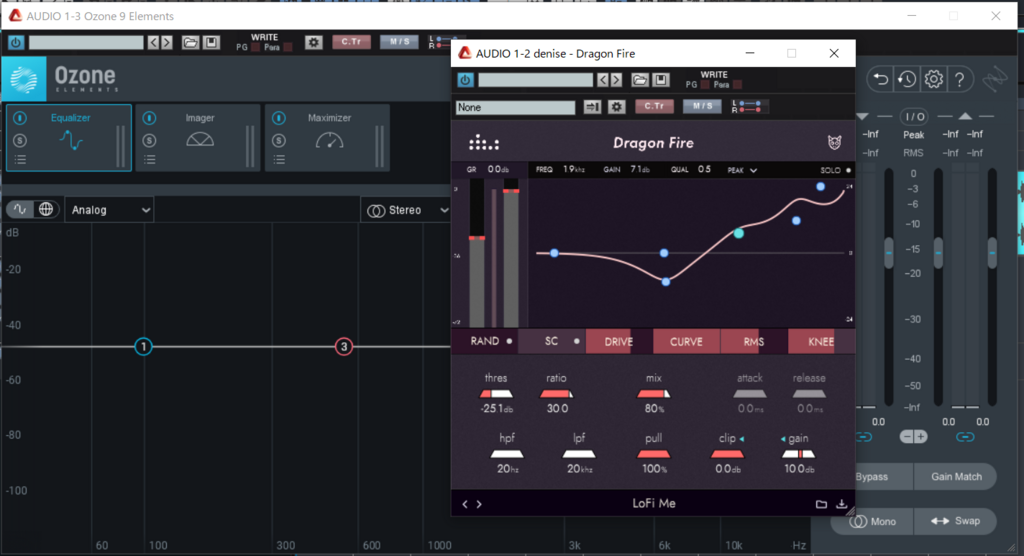Open the None preset field in Dragon Fire

[x=515, y=107]
